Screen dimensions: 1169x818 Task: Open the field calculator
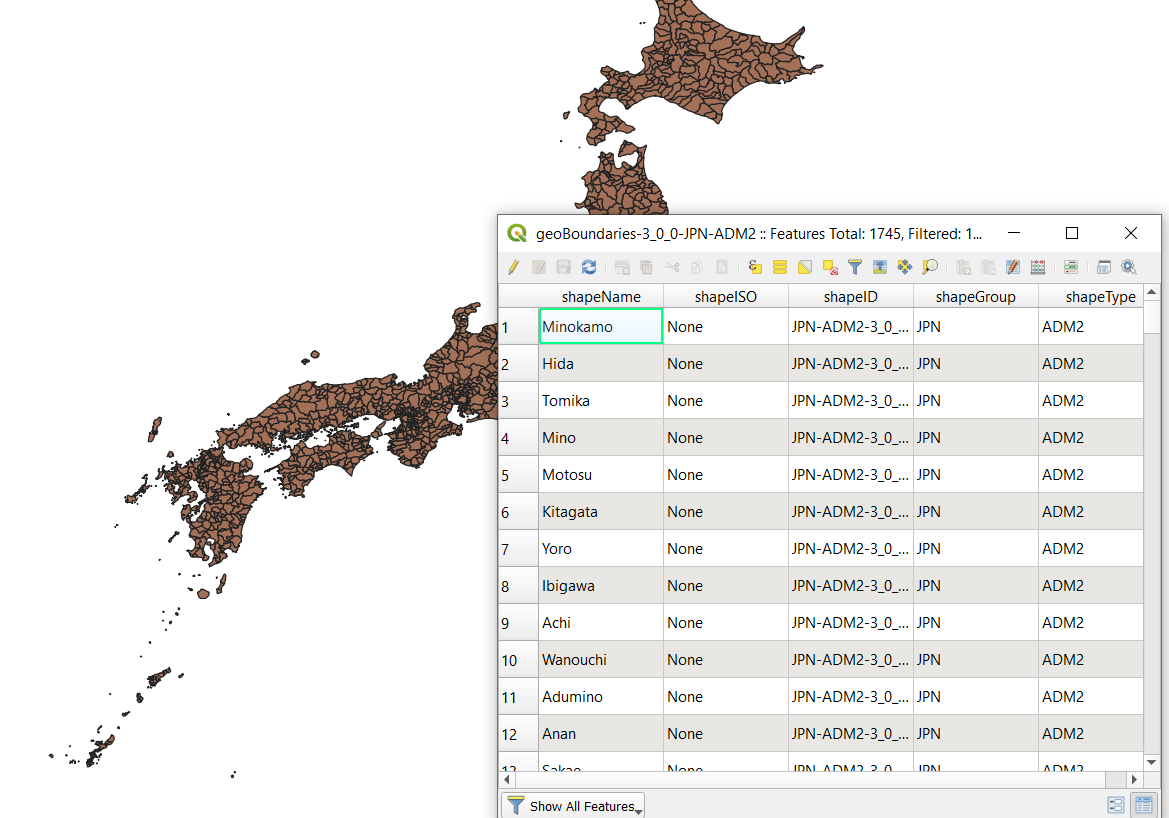[1037, 266]
